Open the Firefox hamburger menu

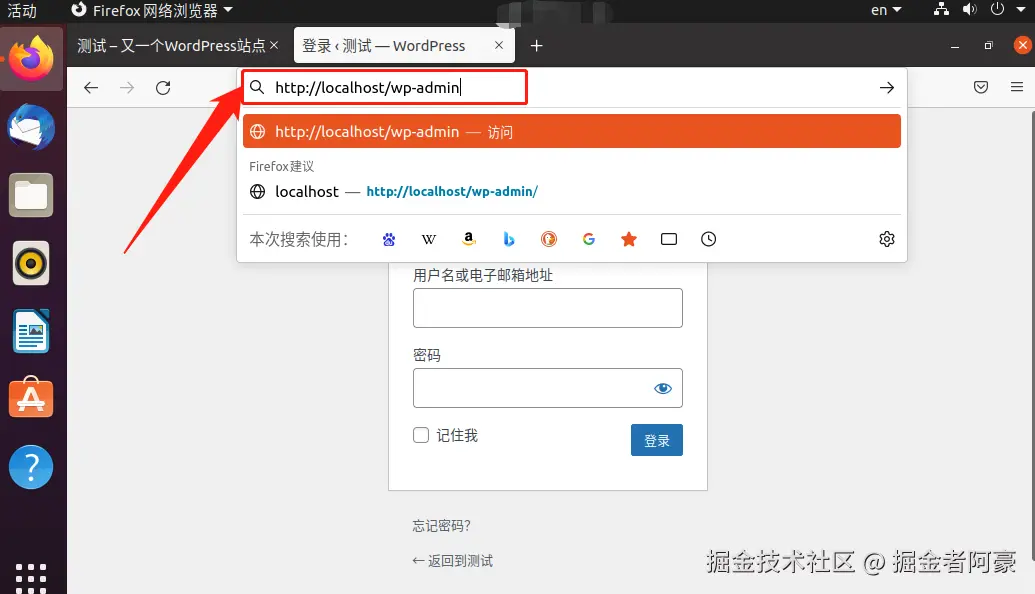1017,87
